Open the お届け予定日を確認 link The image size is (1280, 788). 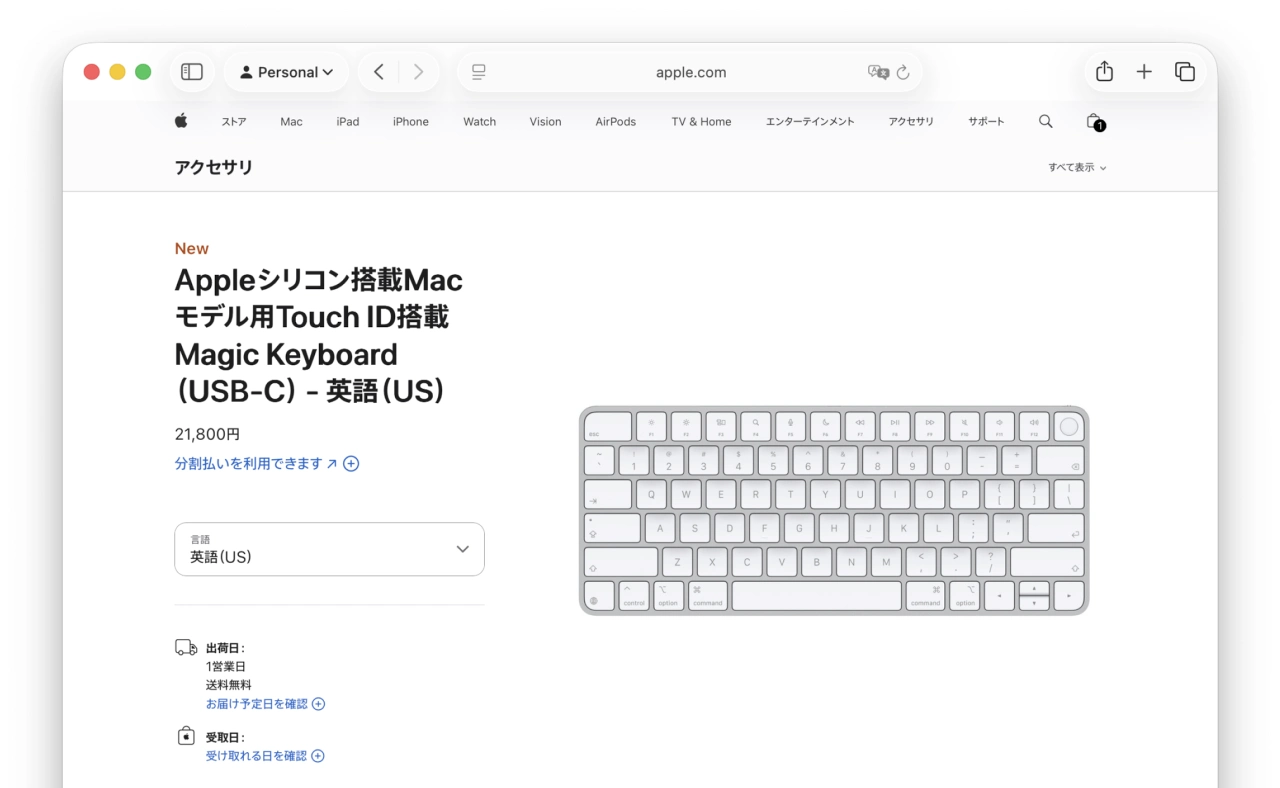pos(257,704)
